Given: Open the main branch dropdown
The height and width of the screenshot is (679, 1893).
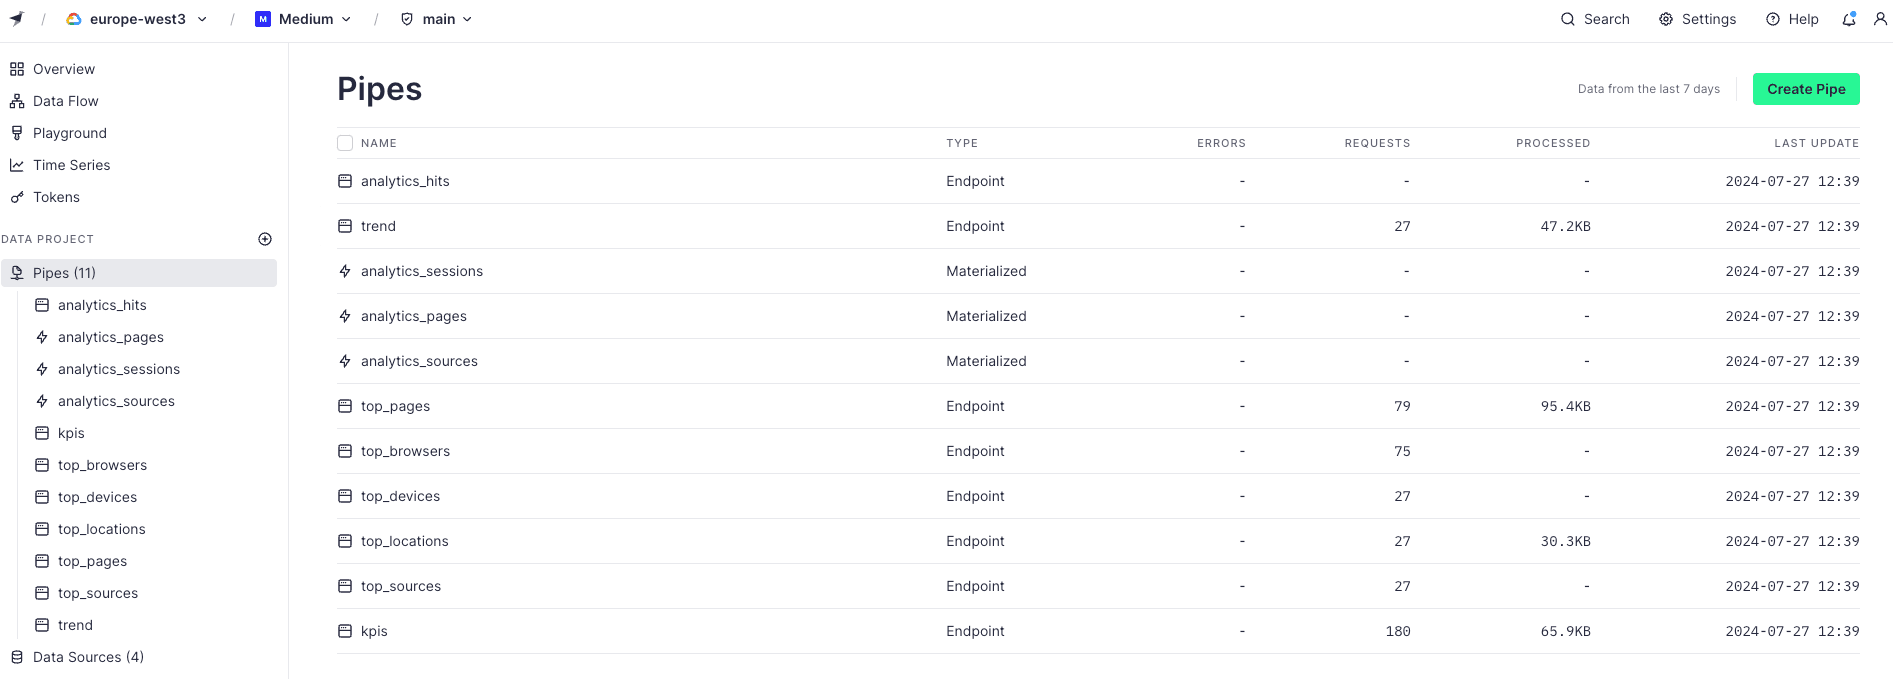Looking at the screenshot, I should (x=437, y=19).
